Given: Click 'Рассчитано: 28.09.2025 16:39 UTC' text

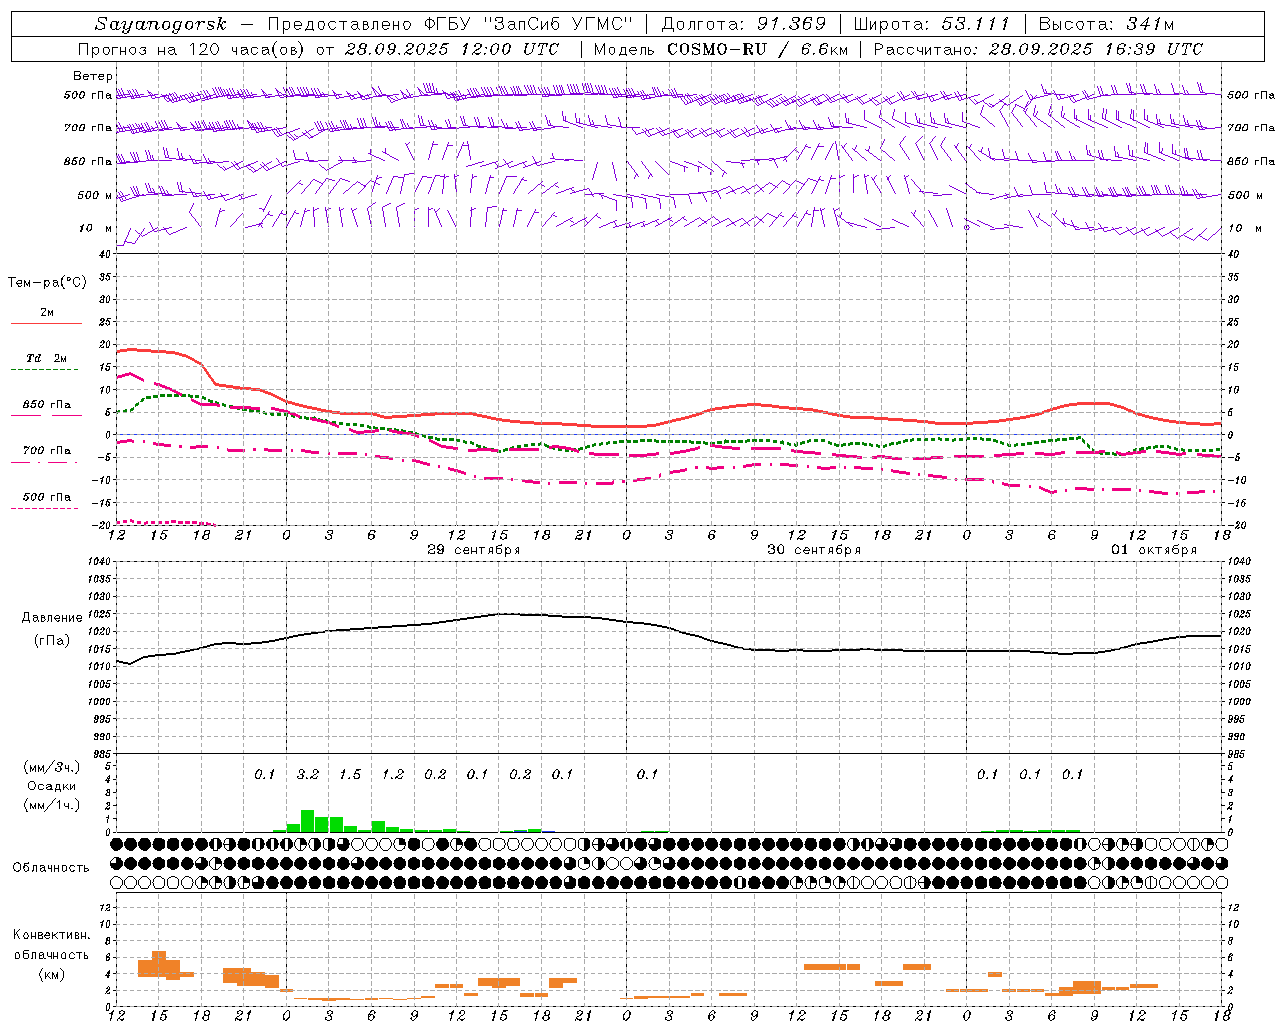Looking at the screenshot, I should [x=1038, y=49].
